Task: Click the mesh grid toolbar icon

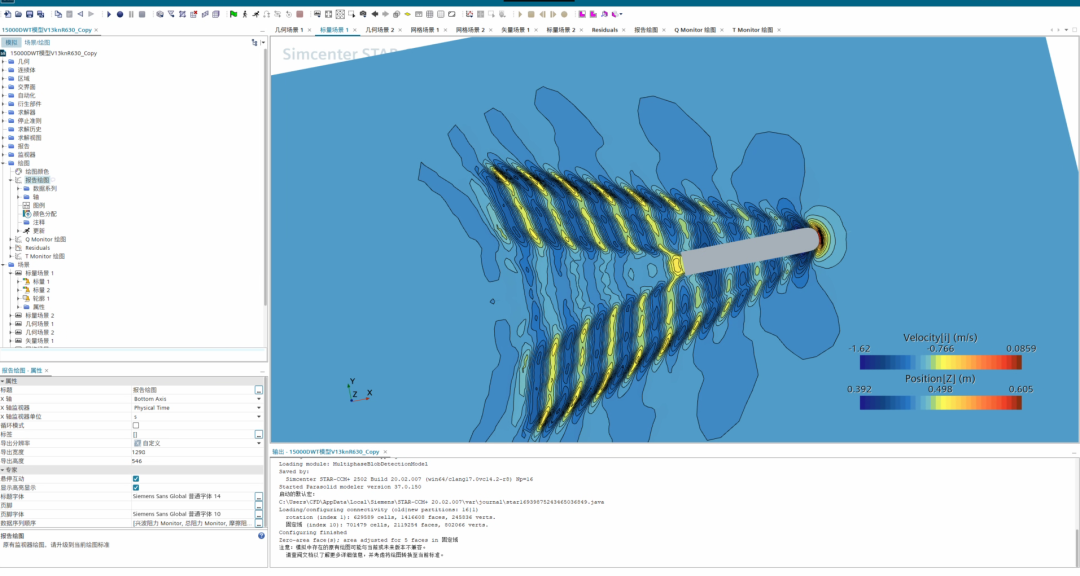Action: click(430, 14)
